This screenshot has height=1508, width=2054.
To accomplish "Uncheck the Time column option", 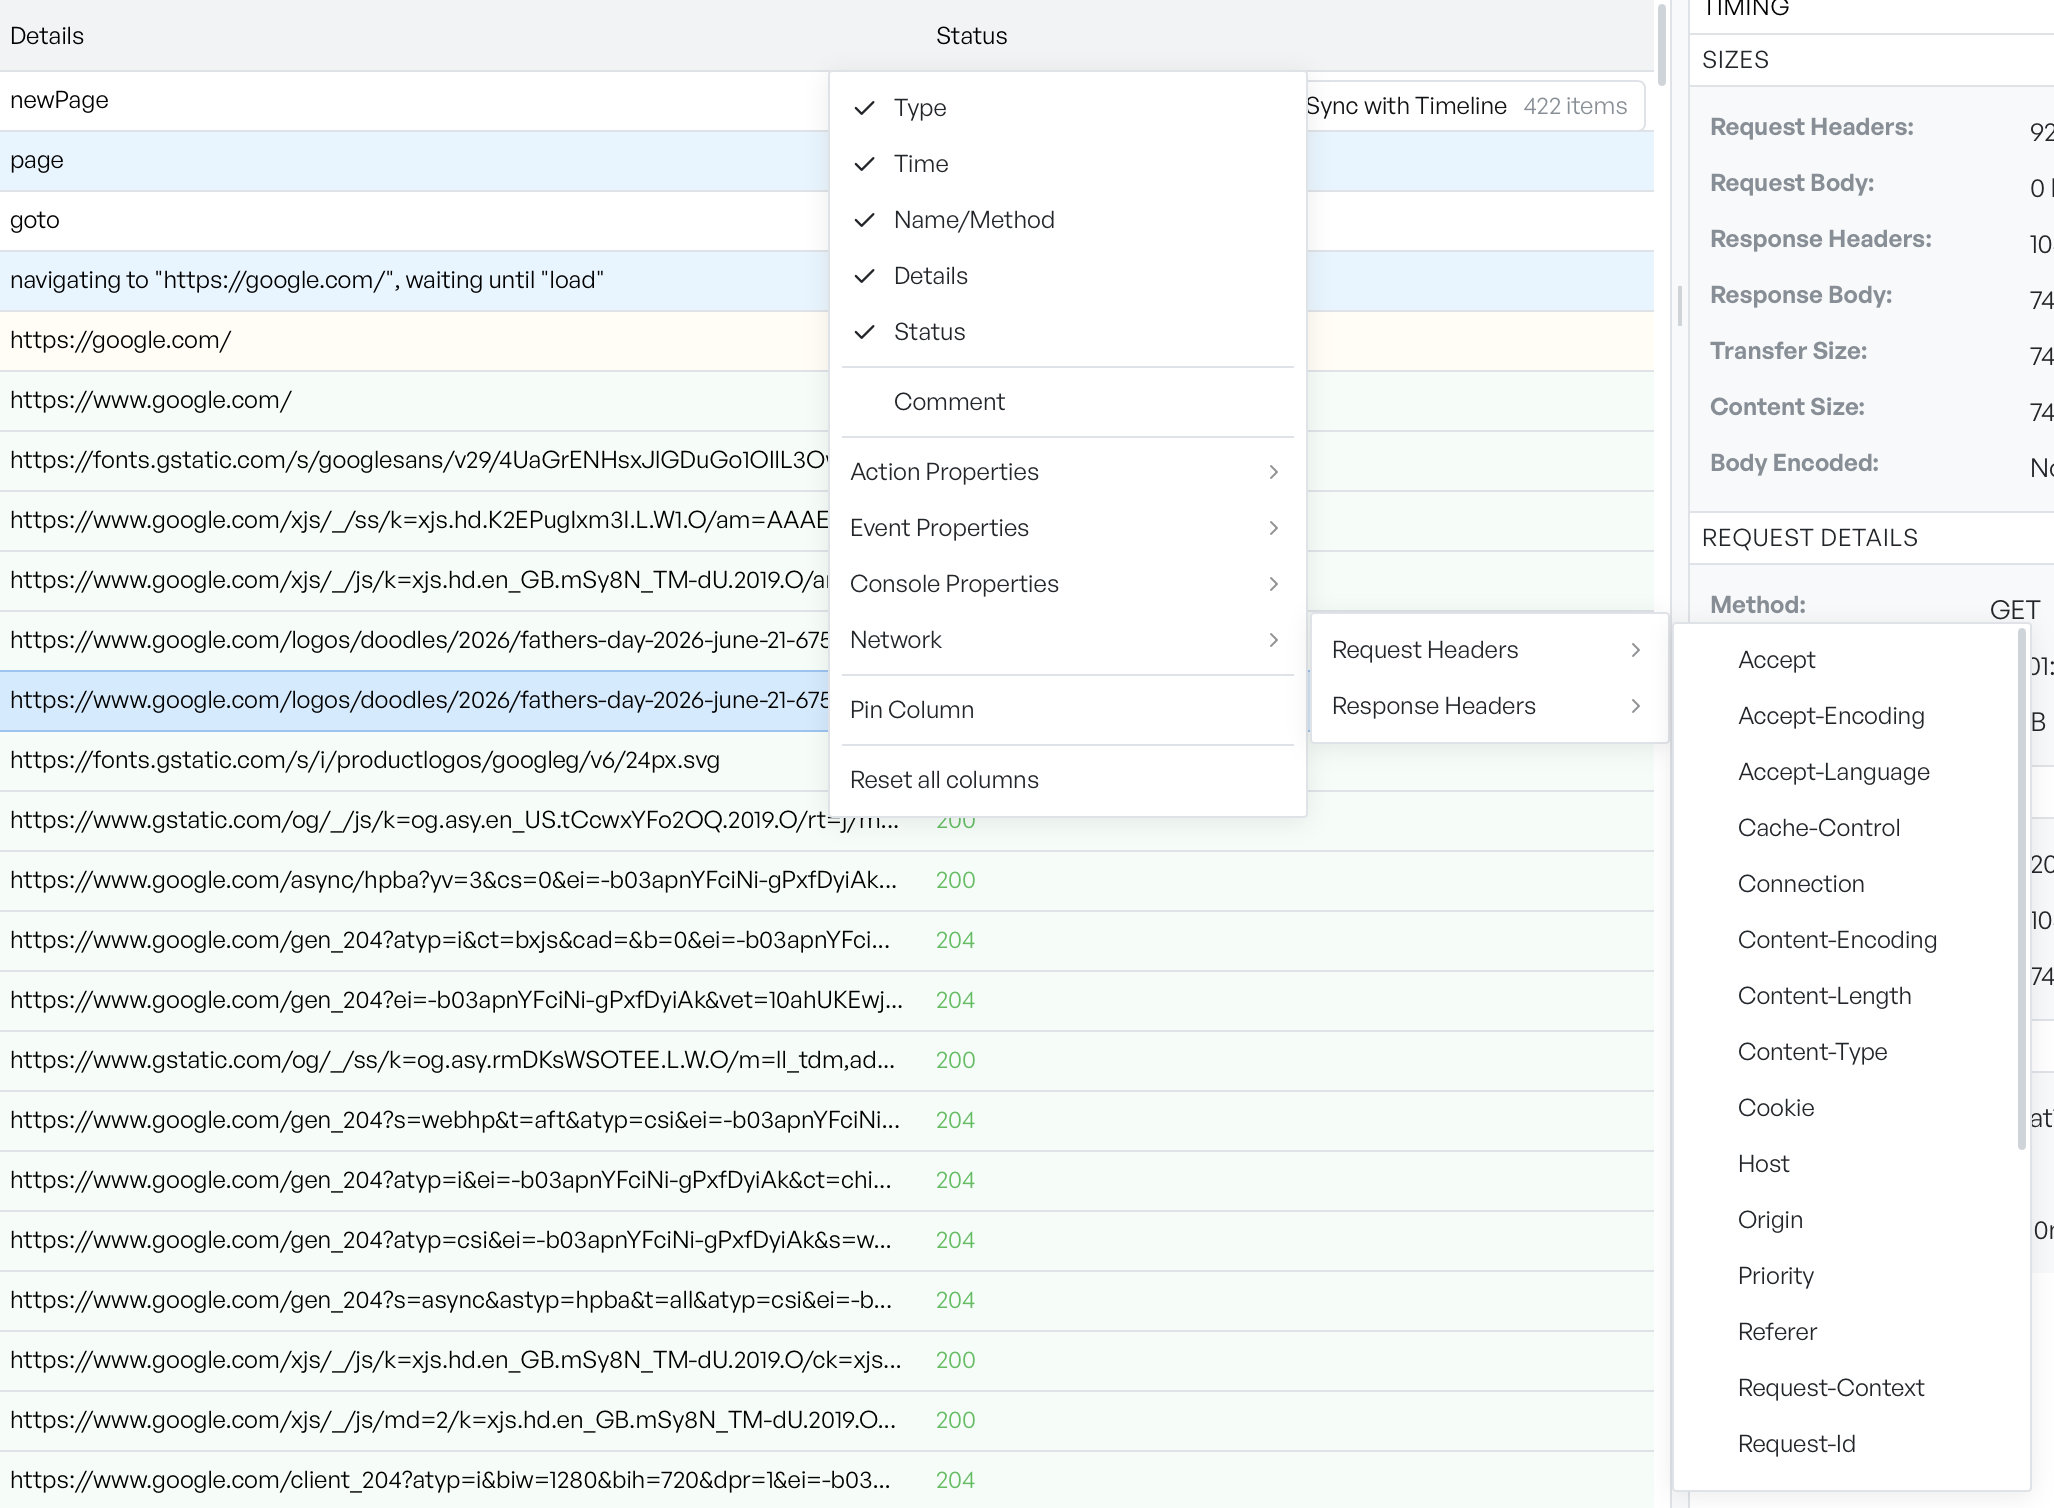I will click(x=1067, y=164).
